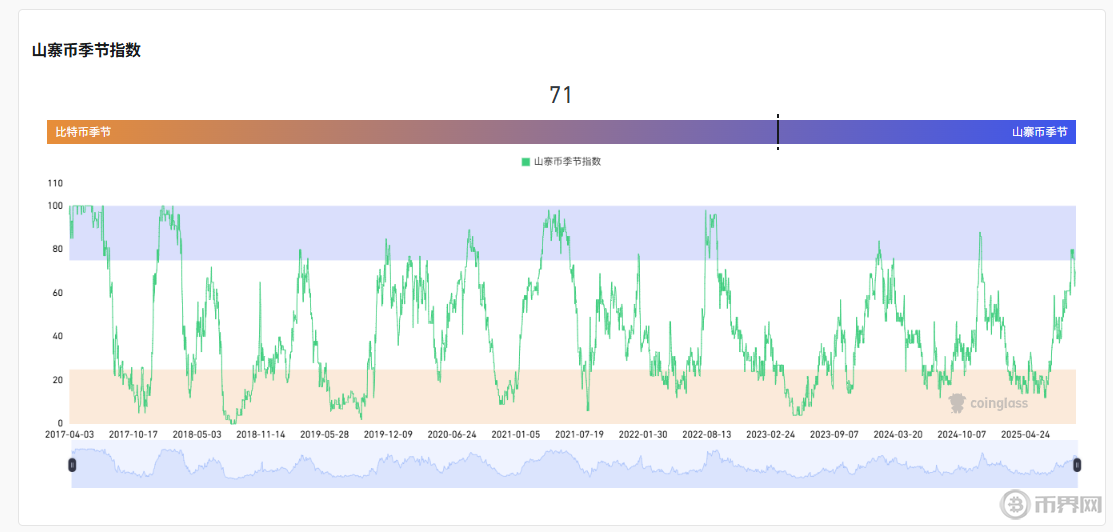
Task: Click the chart heading 山寨币季节指数 at top-left
Action: [86, 51]
